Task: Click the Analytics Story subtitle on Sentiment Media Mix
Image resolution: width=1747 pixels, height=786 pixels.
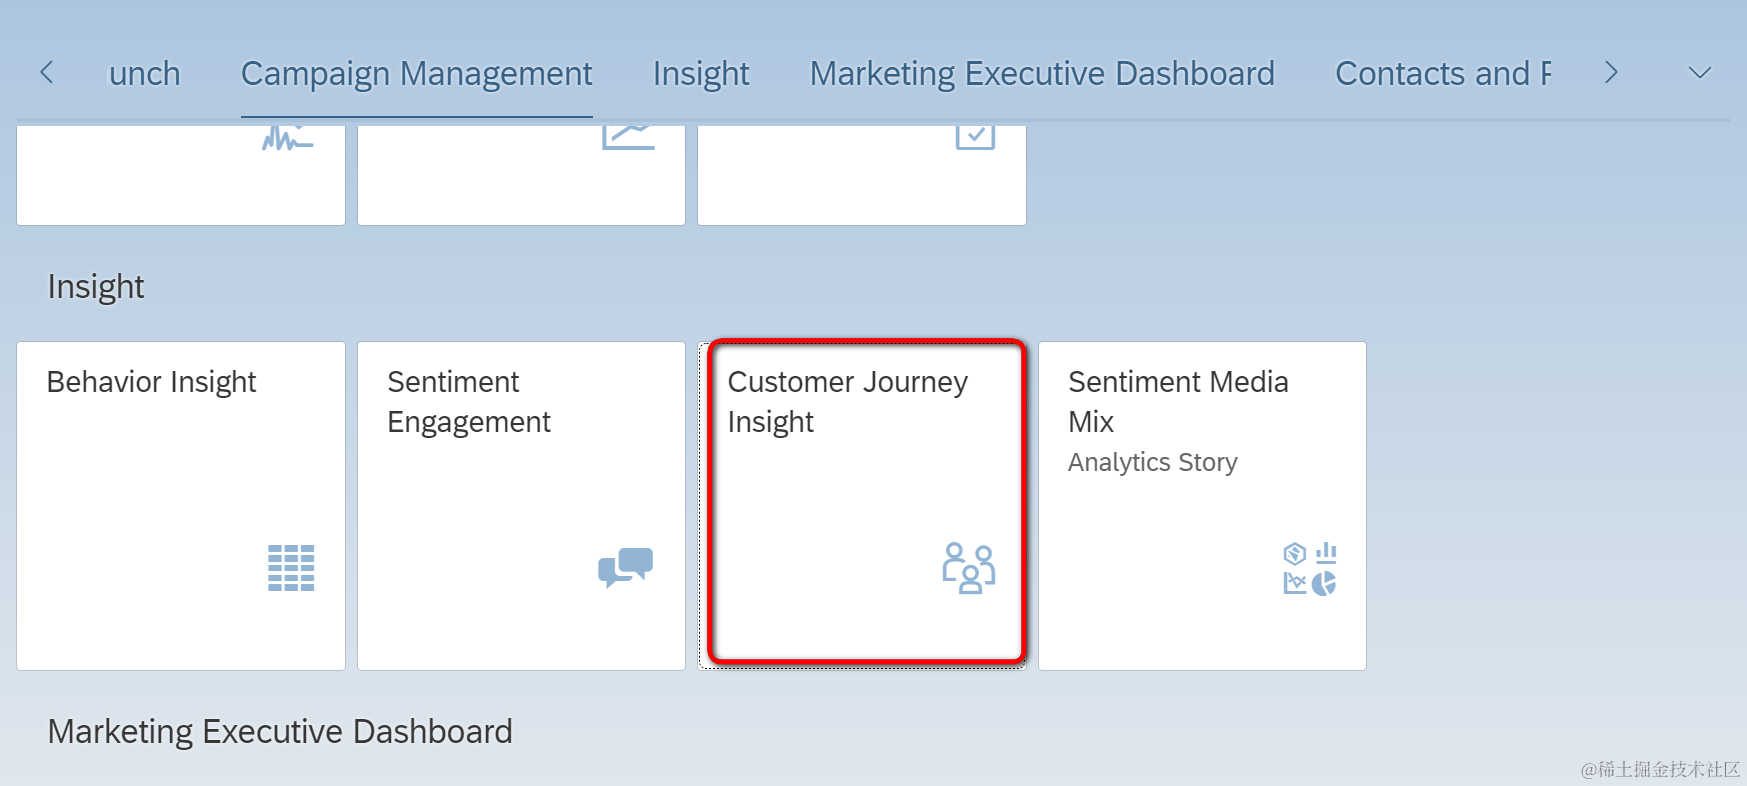Action: point(1152,462)
